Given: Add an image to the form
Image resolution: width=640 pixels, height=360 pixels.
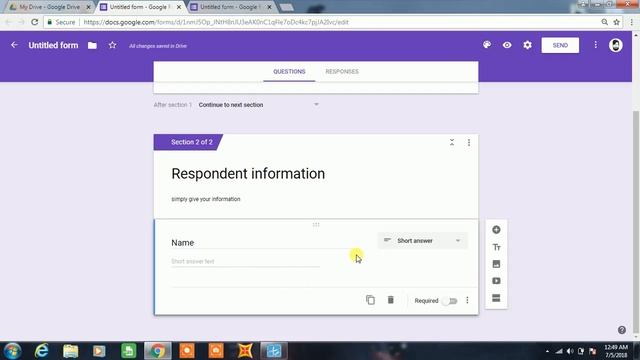Looking at the screenshot, I should [496, 264].
